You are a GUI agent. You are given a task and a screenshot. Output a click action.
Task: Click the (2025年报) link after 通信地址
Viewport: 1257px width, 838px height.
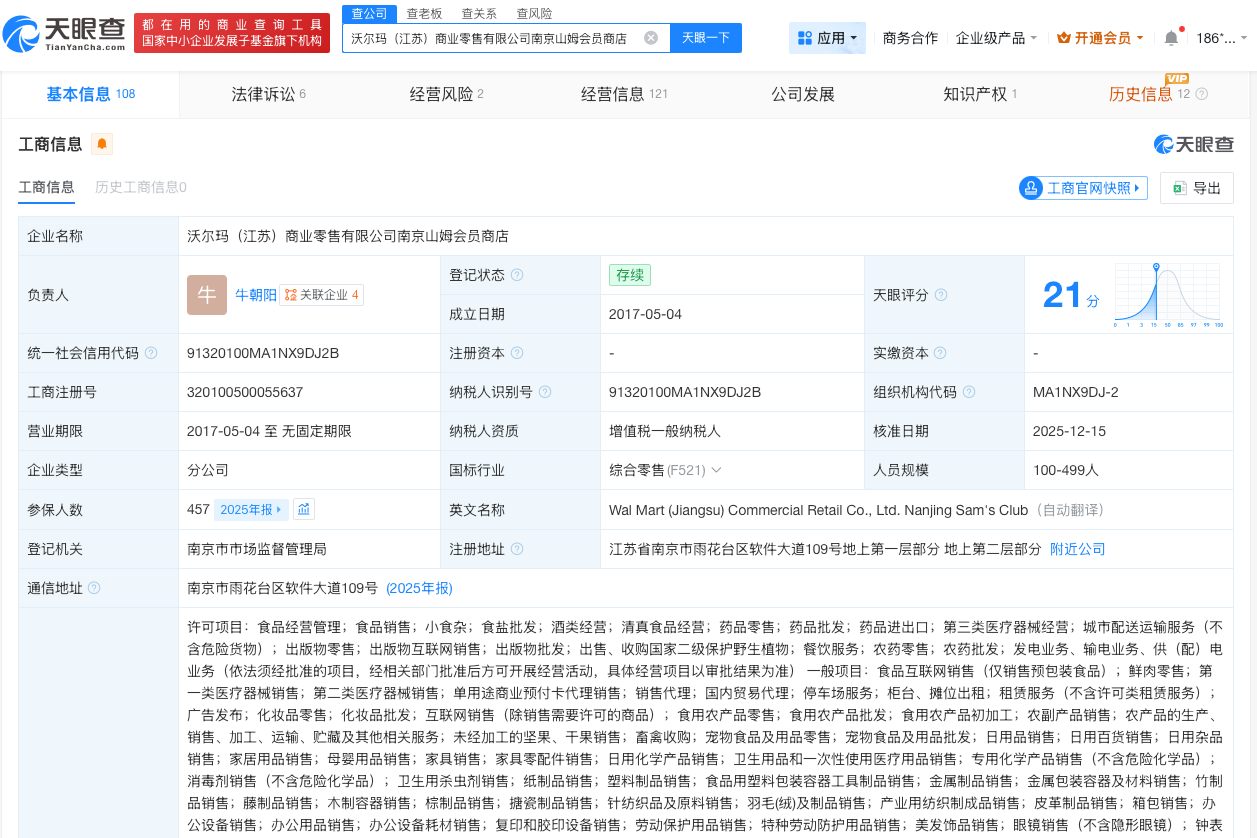point(419,588)
